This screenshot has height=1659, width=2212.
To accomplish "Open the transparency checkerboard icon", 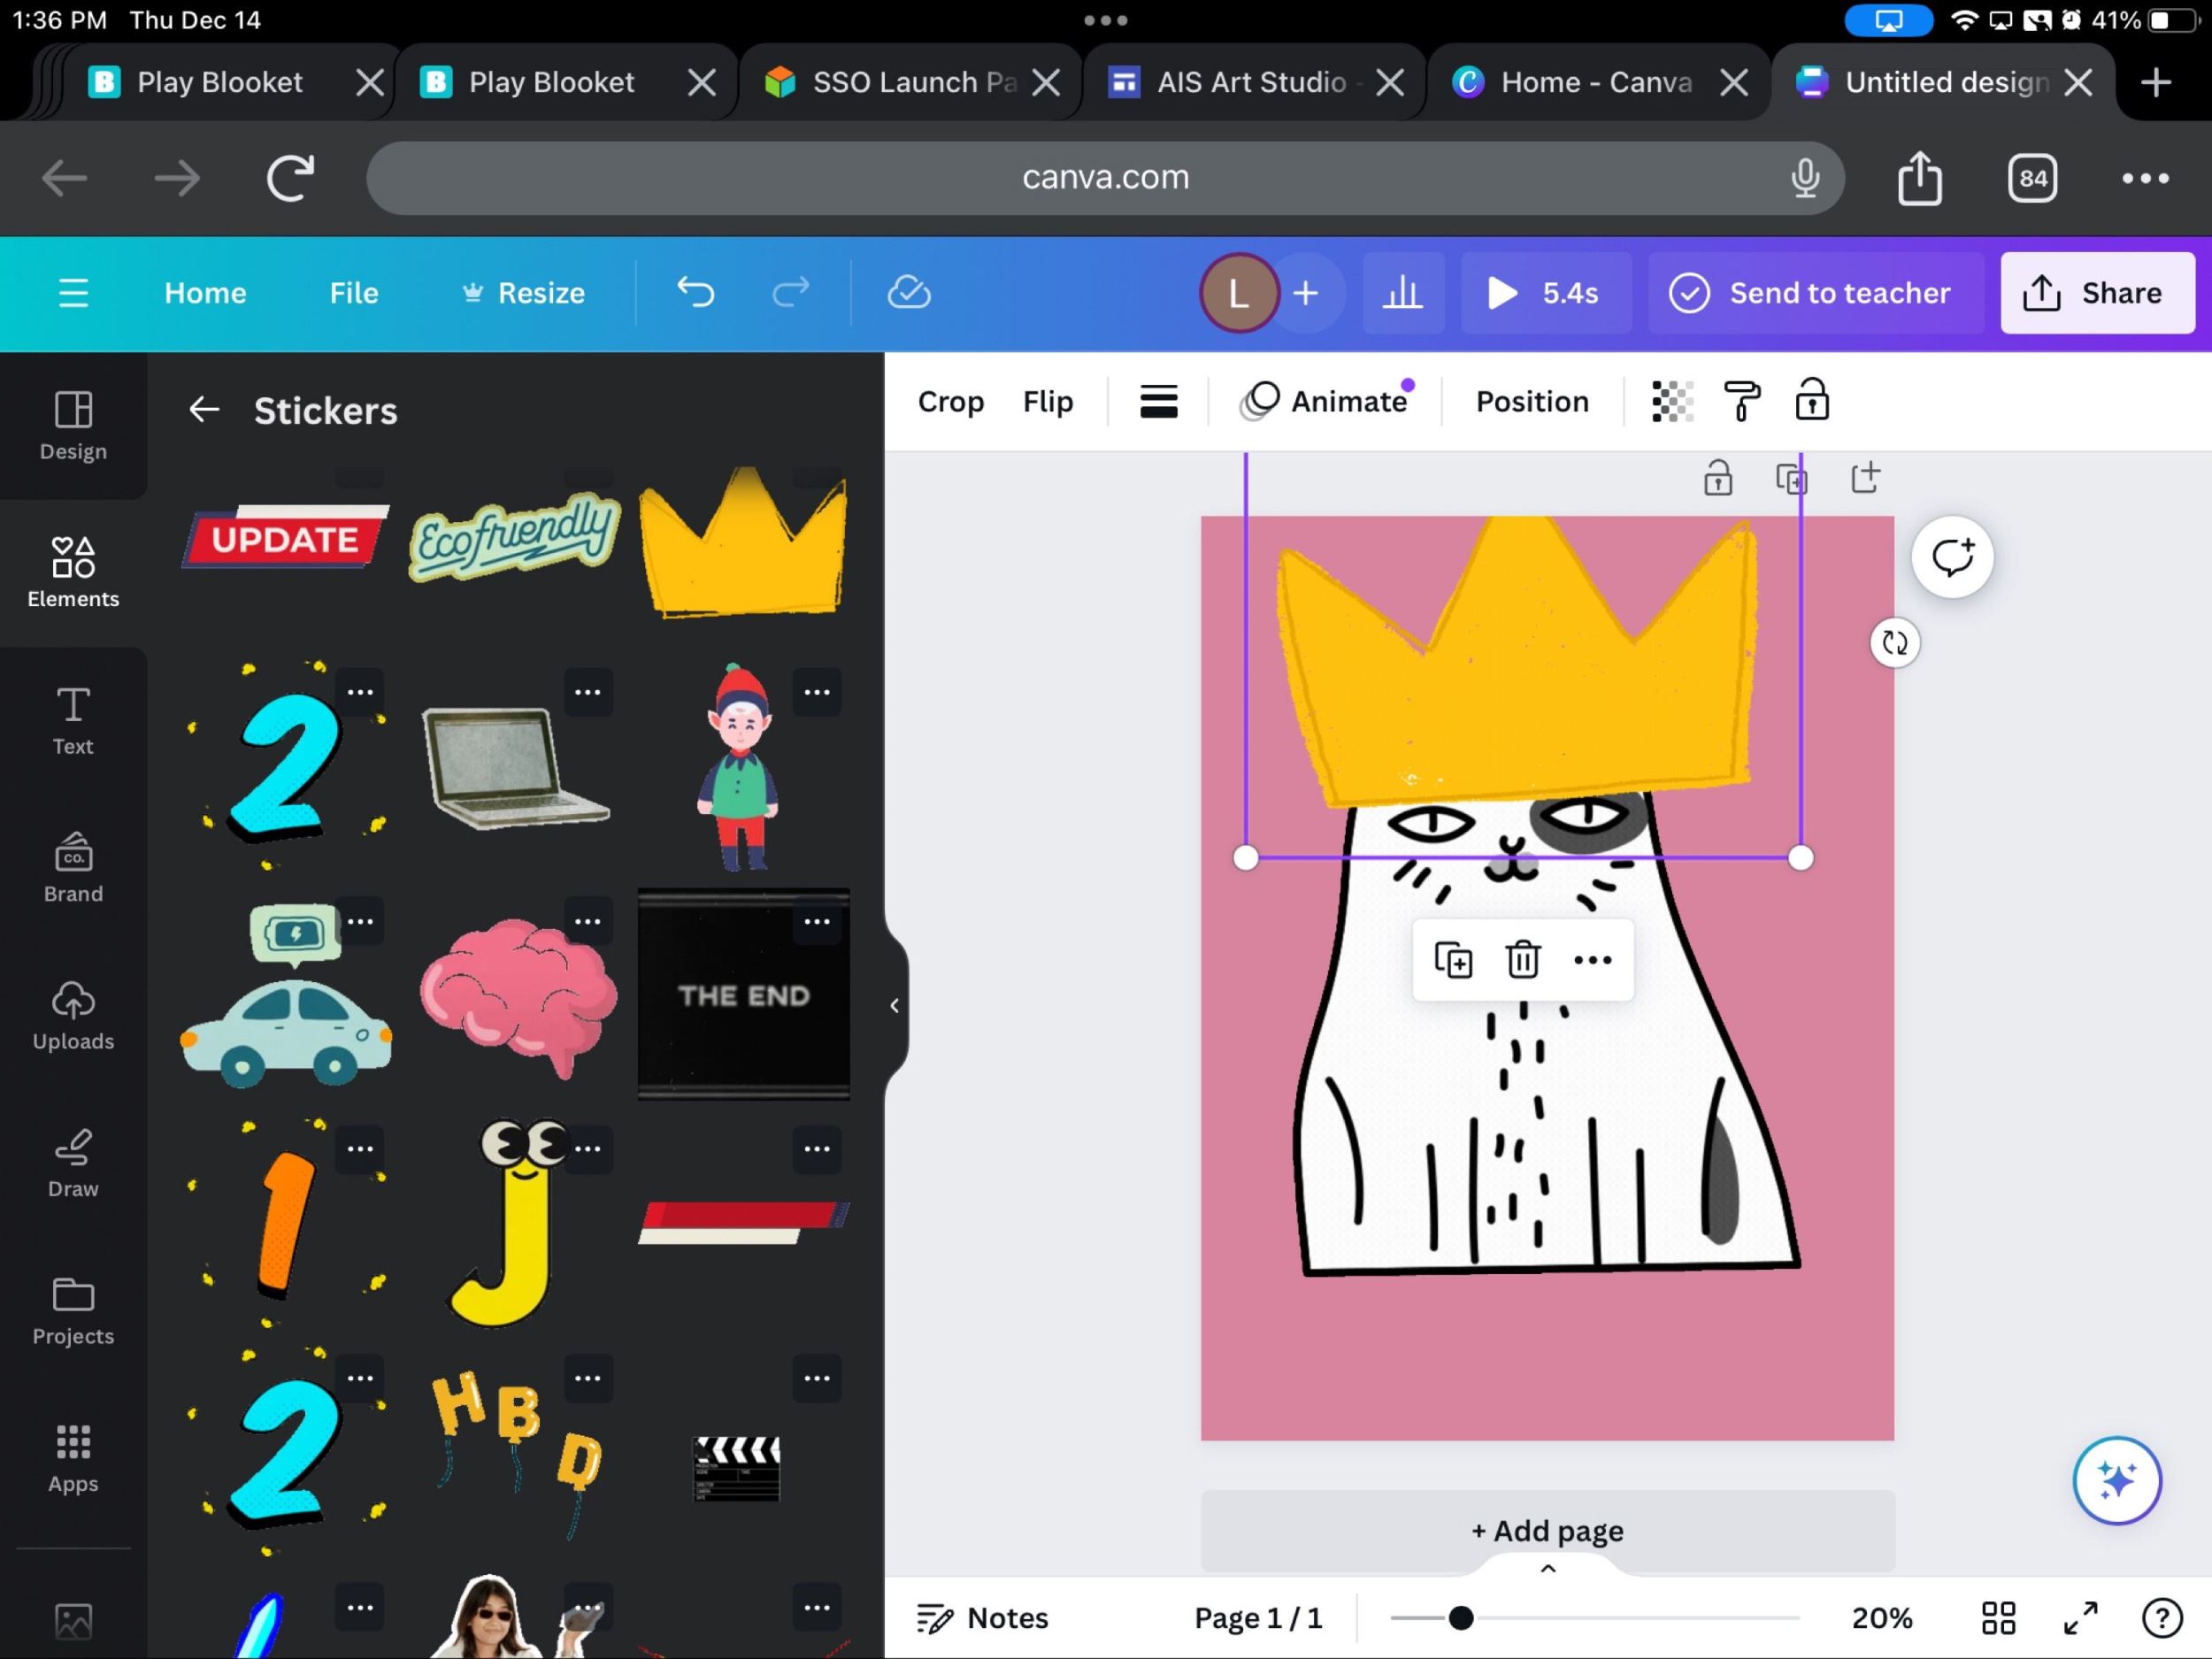I will (x=1671, y=401).
